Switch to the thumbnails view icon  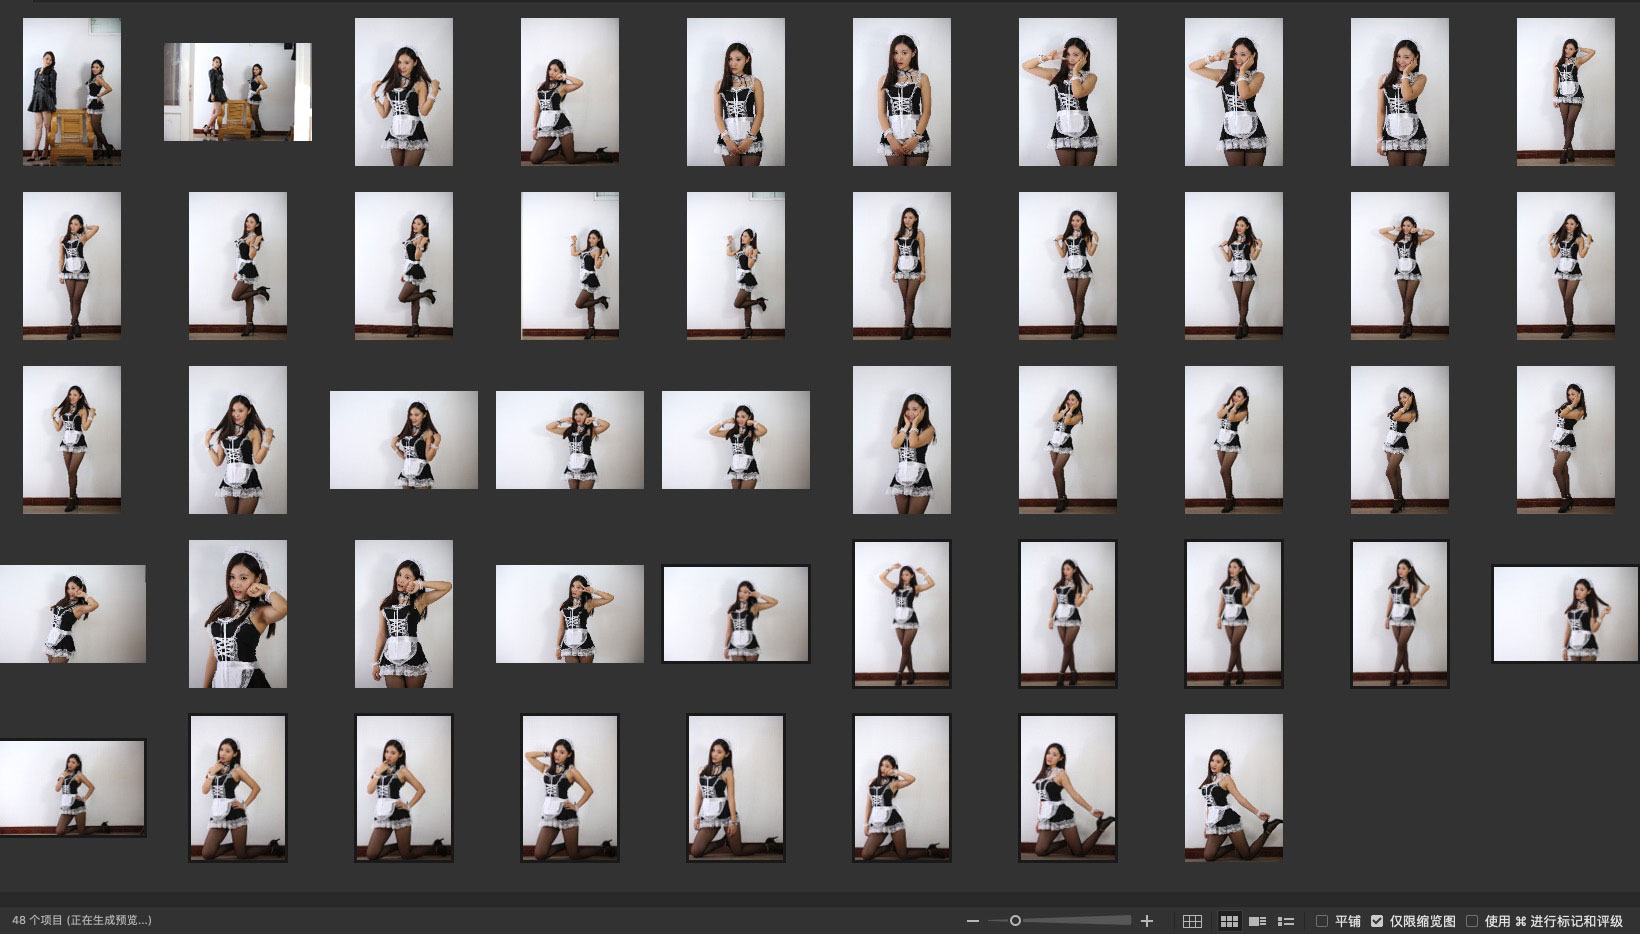click(1229, 921)
